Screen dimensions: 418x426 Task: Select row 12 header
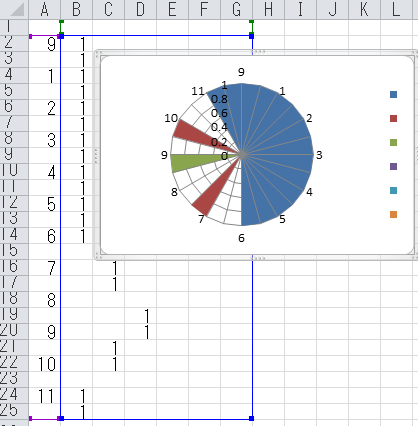pos(14,203)
